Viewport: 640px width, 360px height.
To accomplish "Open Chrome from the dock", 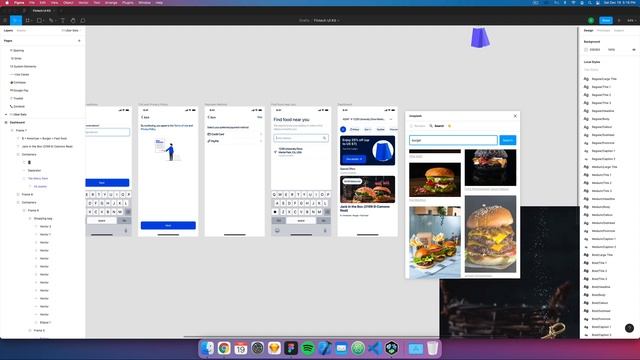I will (x=224, y=348).
